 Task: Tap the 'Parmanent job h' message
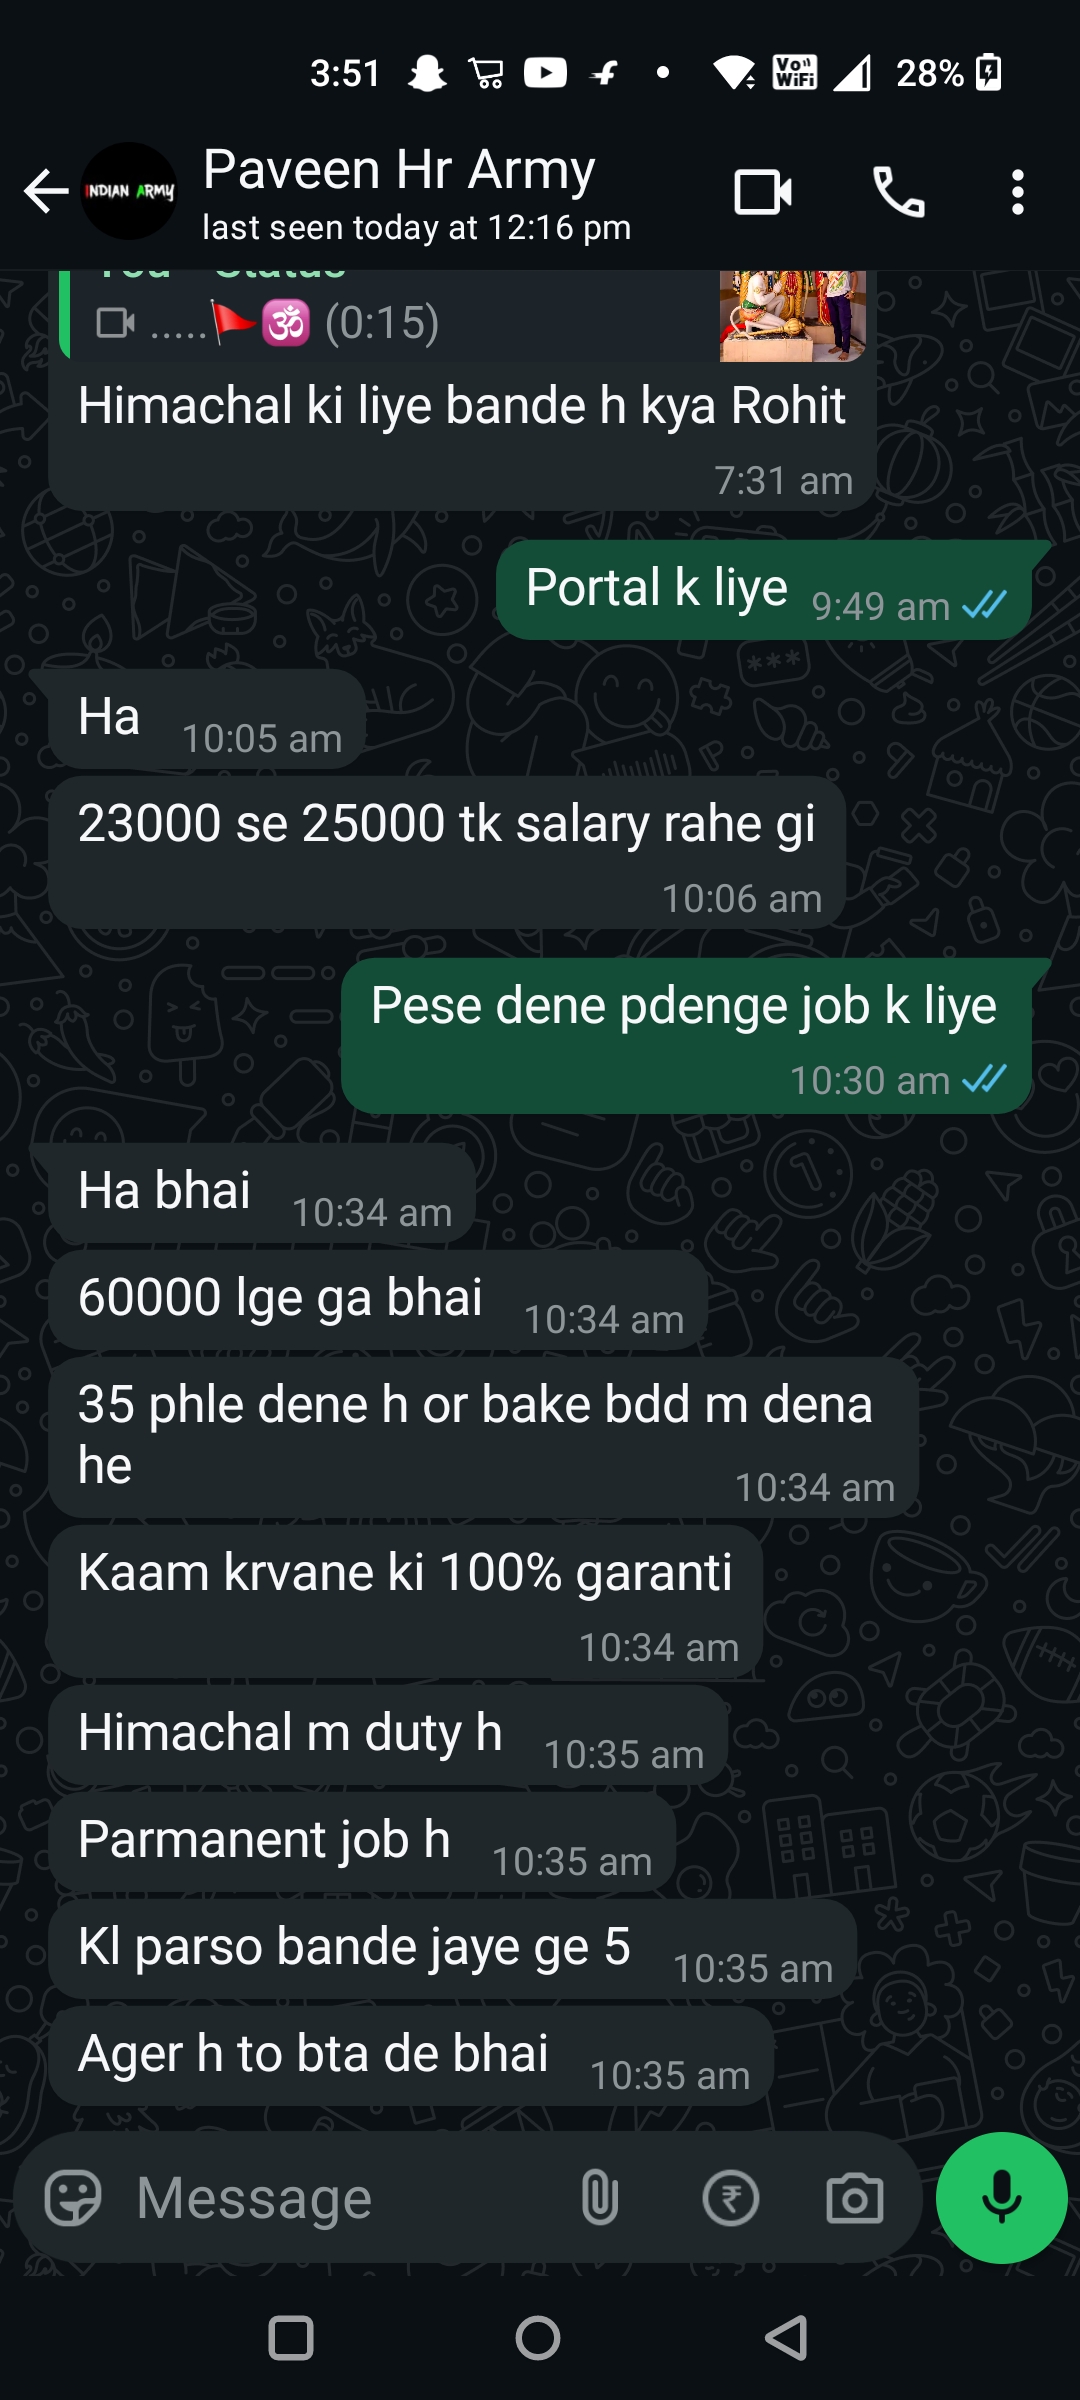[x=363, y=1842]
